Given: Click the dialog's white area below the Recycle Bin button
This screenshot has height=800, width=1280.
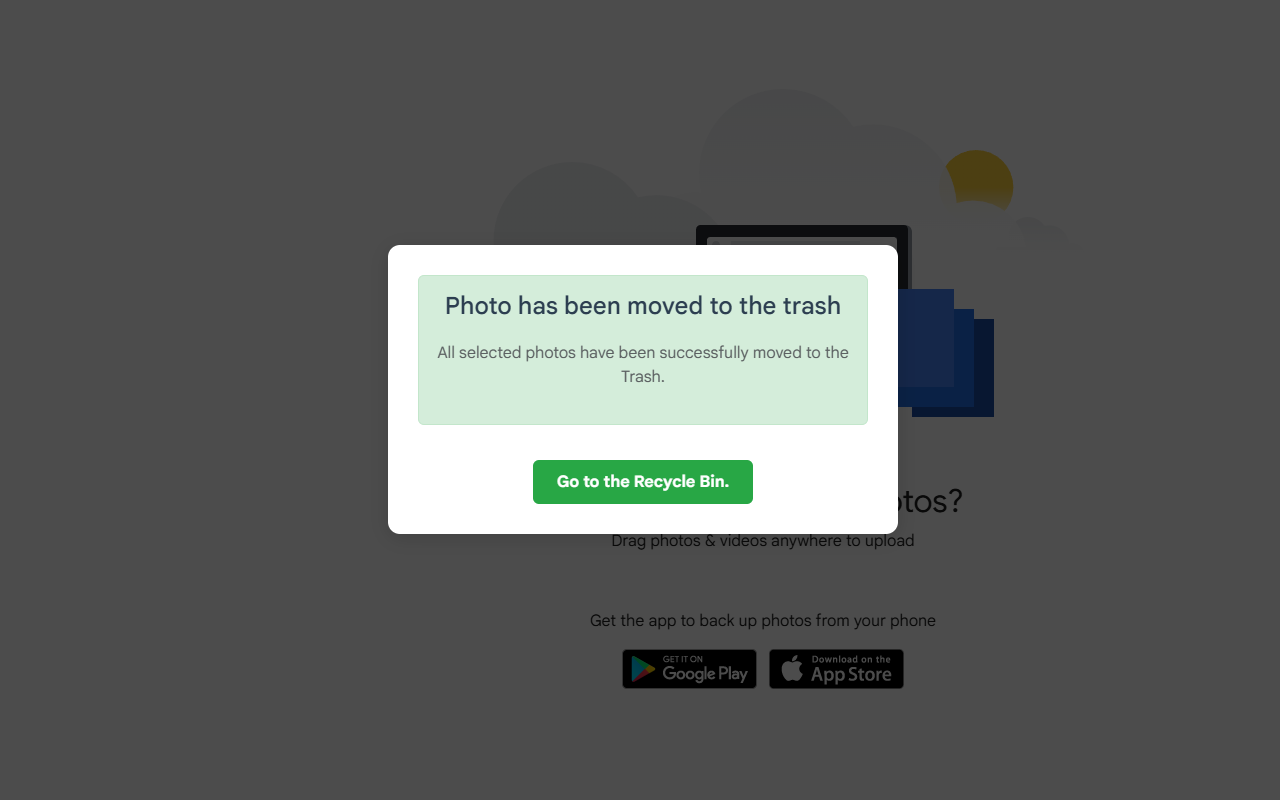Looking at the screenshot, I should pyautogui.click(x=643, y=519).
